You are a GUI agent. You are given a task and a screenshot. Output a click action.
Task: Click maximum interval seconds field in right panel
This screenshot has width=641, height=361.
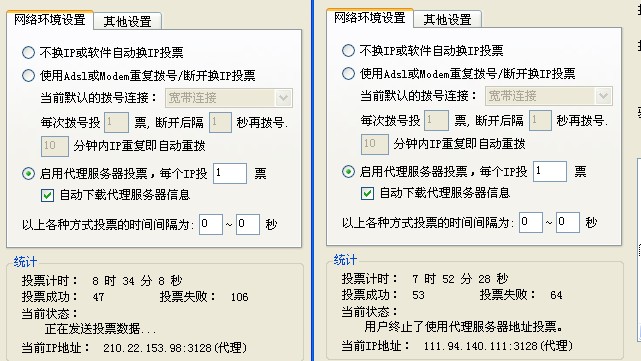(568, 222)
